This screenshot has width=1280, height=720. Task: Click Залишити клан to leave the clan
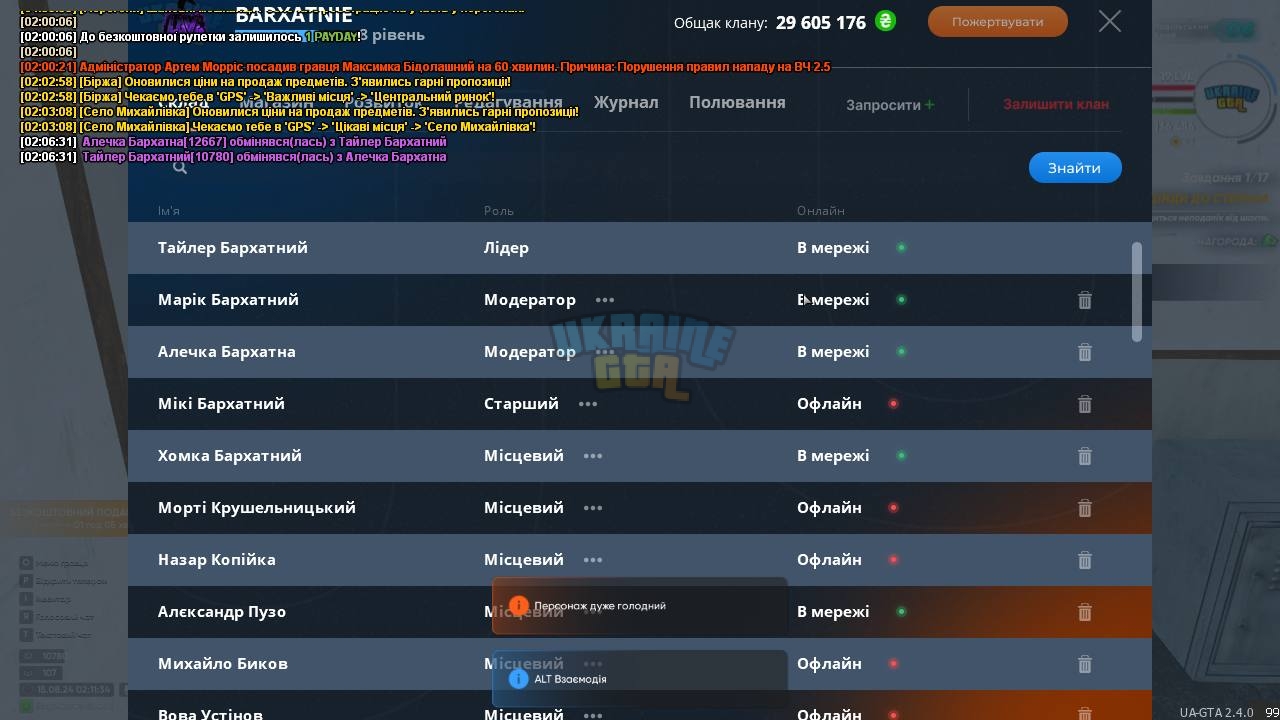click(1056, 104)
